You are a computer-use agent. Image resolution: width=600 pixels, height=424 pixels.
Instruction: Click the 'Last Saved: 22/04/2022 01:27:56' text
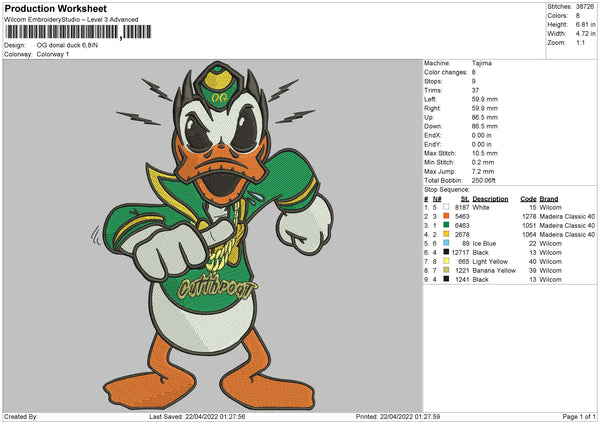click(x=197, y=416)
